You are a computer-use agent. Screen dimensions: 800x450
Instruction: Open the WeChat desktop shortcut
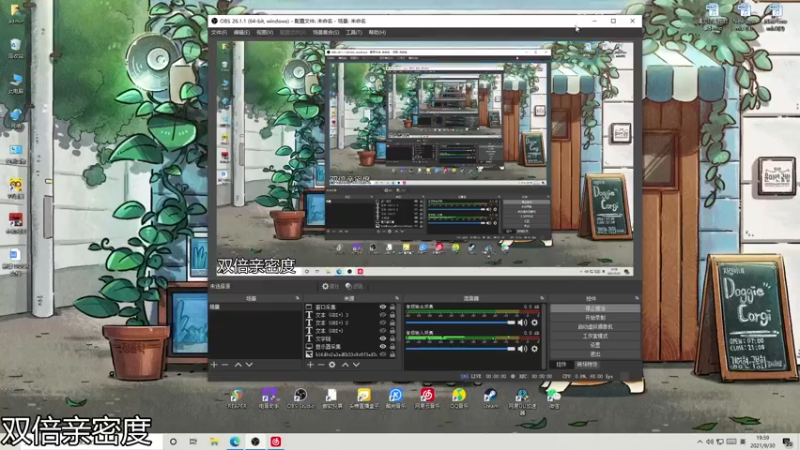tap(554, 398)
